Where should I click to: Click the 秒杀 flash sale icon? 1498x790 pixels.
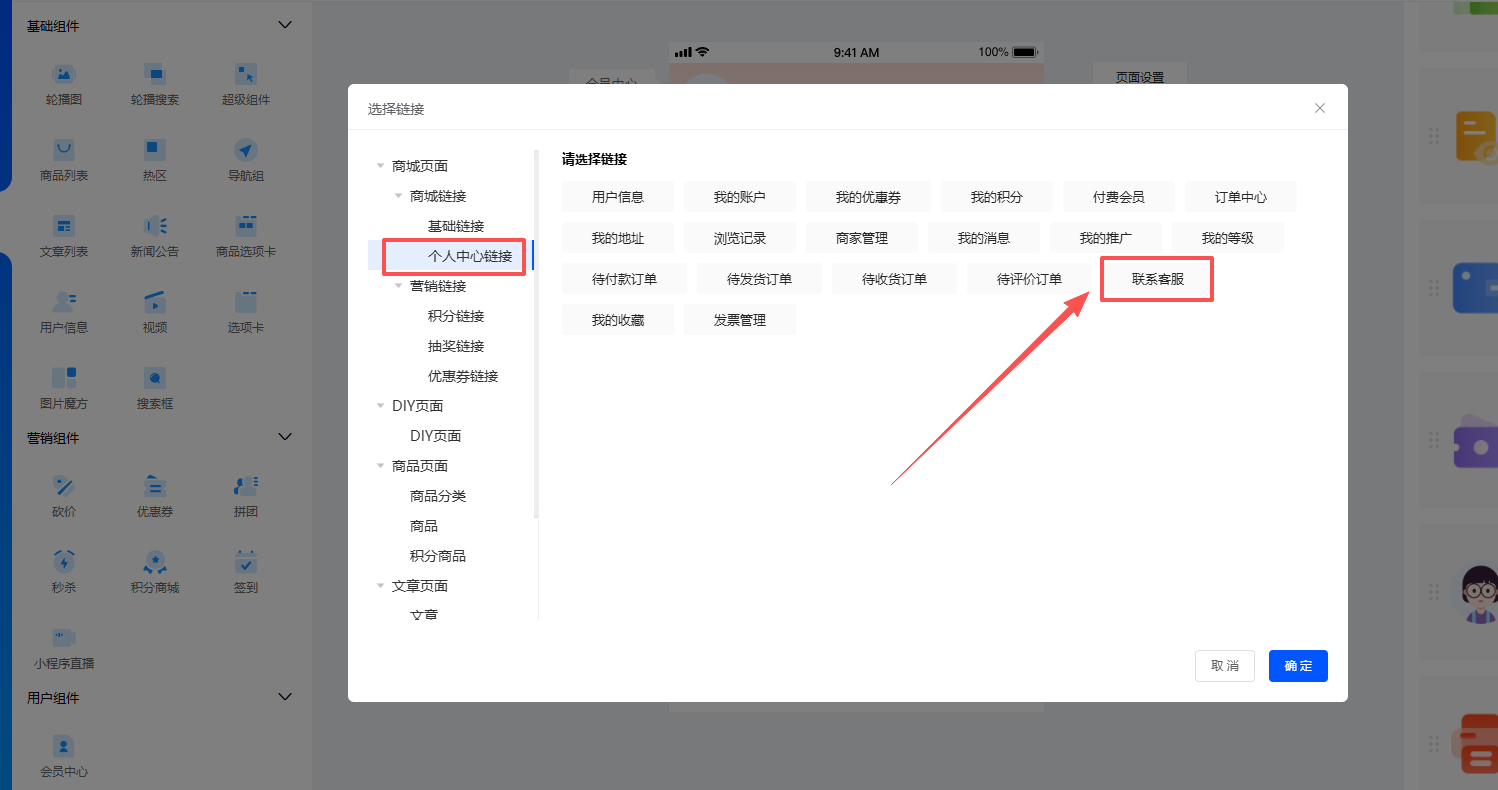(64, 562)
